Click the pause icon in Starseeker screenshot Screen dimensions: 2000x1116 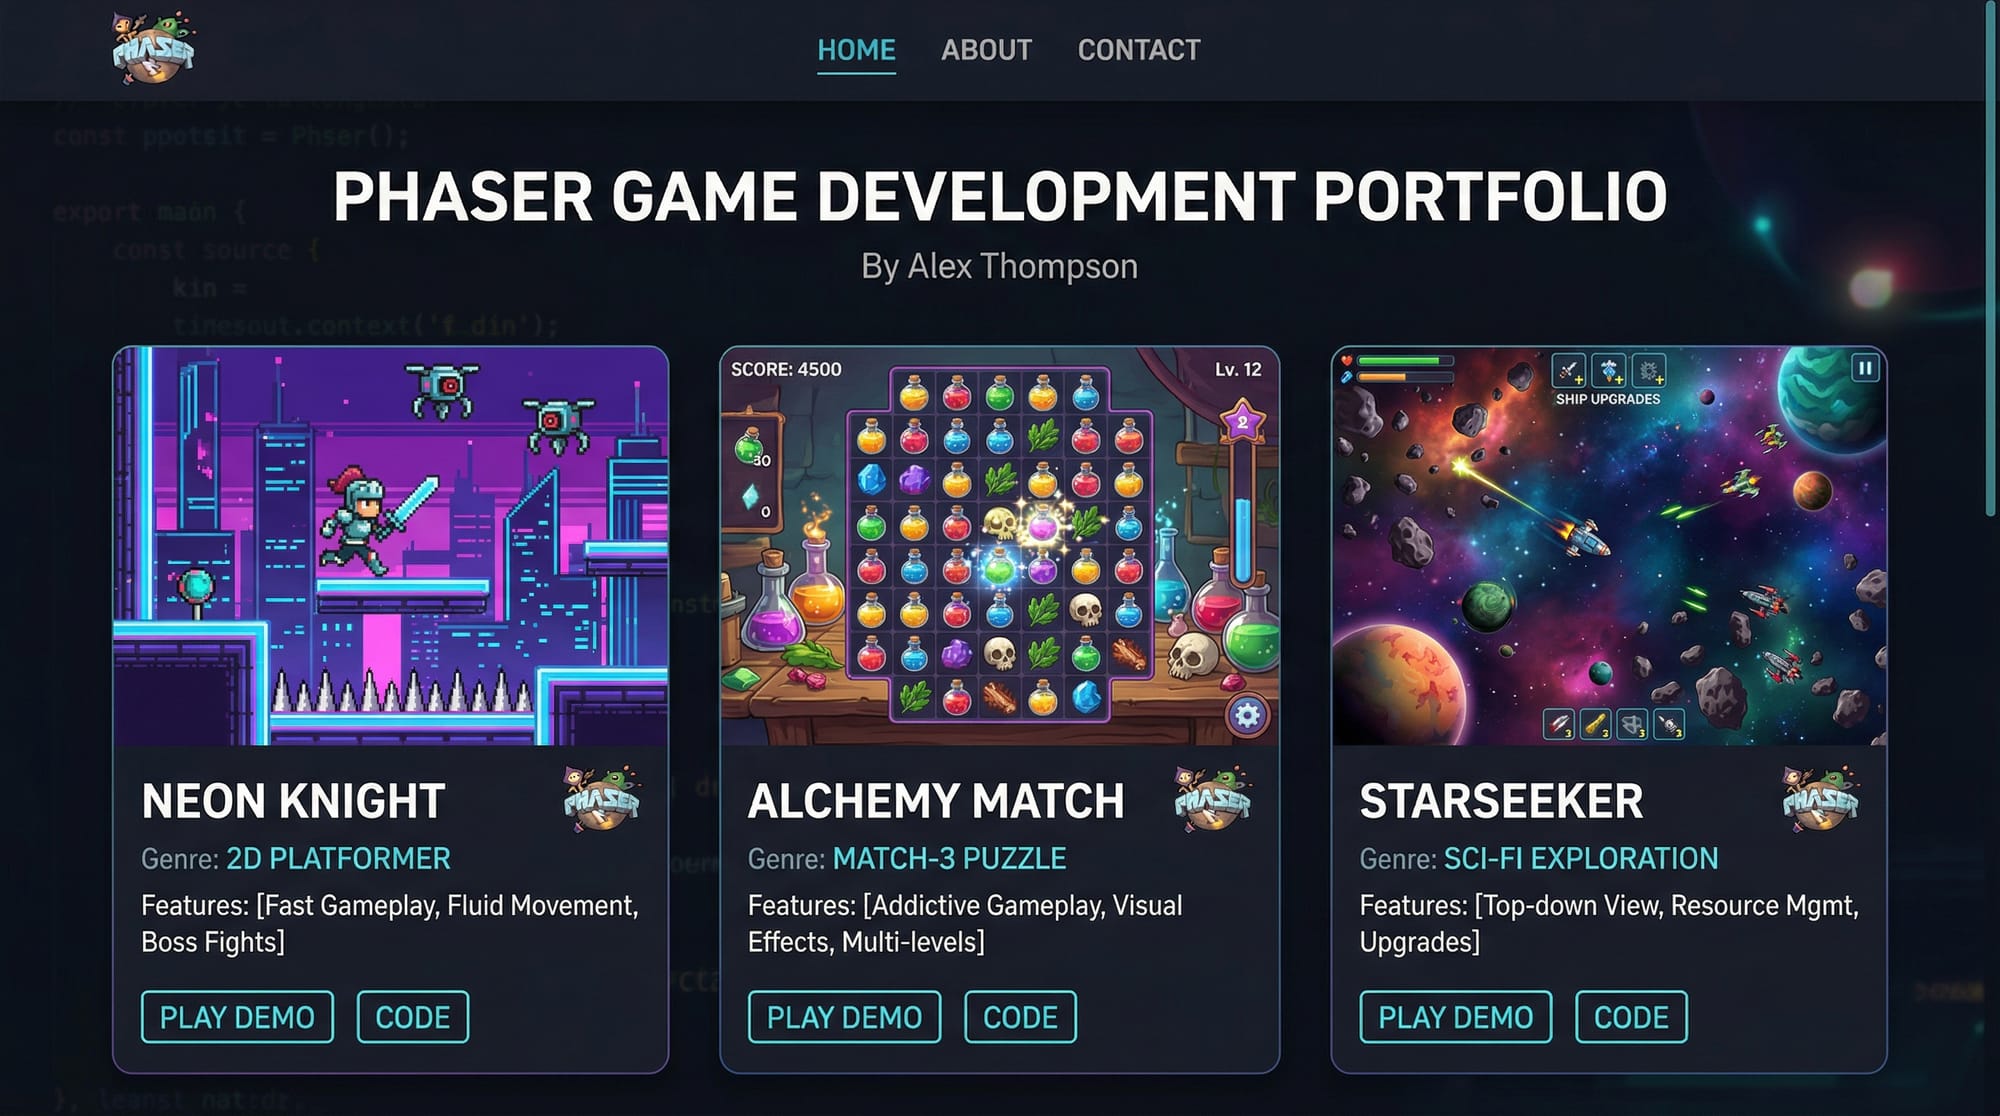pos(1864,368)
